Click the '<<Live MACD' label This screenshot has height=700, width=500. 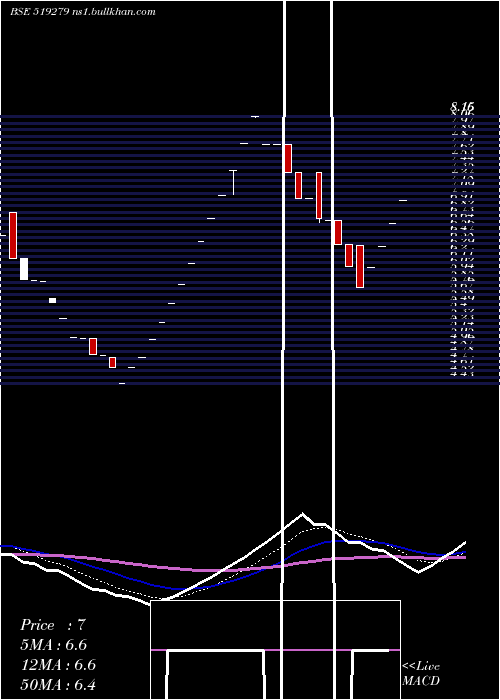click(x=421, y=673)
